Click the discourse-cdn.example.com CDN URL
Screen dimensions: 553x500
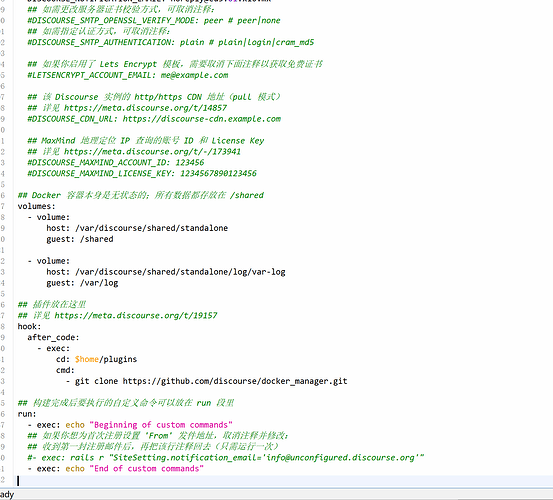(202, 119)
